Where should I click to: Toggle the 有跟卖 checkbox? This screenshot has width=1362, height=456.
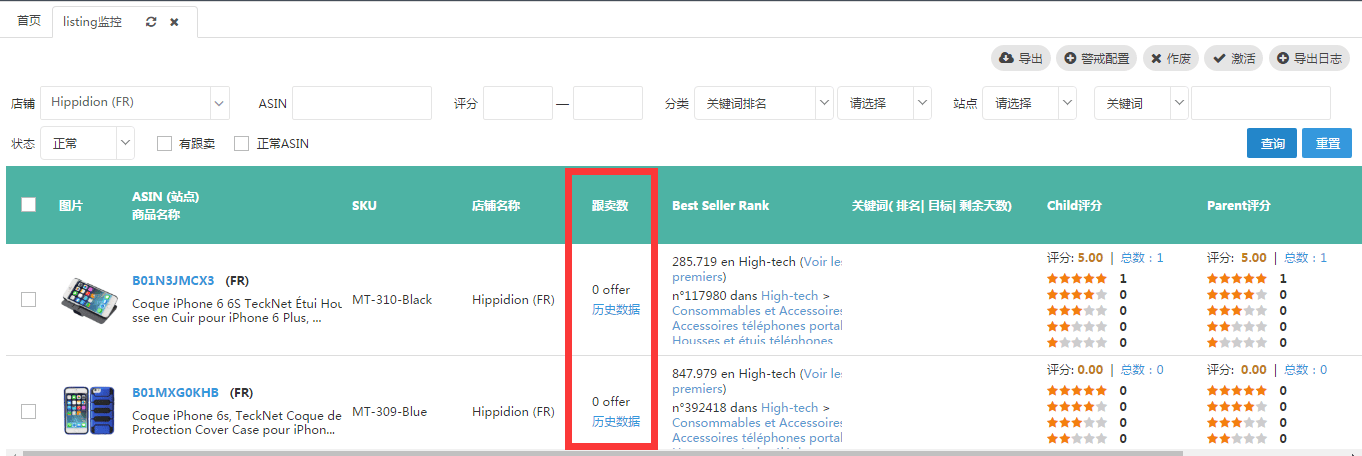click(165, 144)
